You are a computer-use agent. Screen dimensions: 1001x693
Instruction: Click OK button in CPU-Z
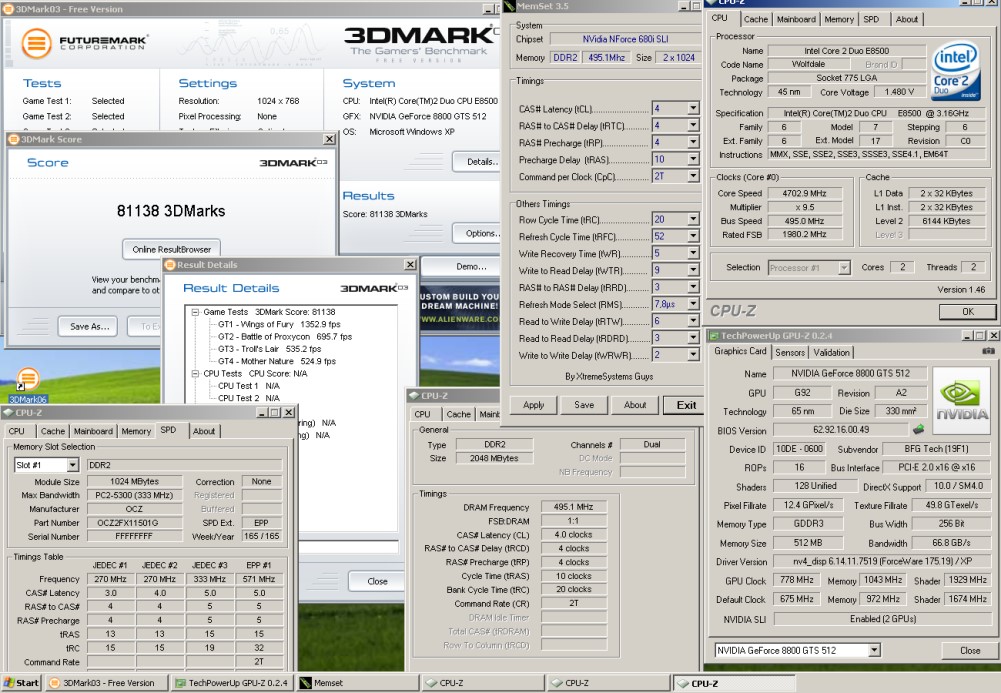(967, 311)
